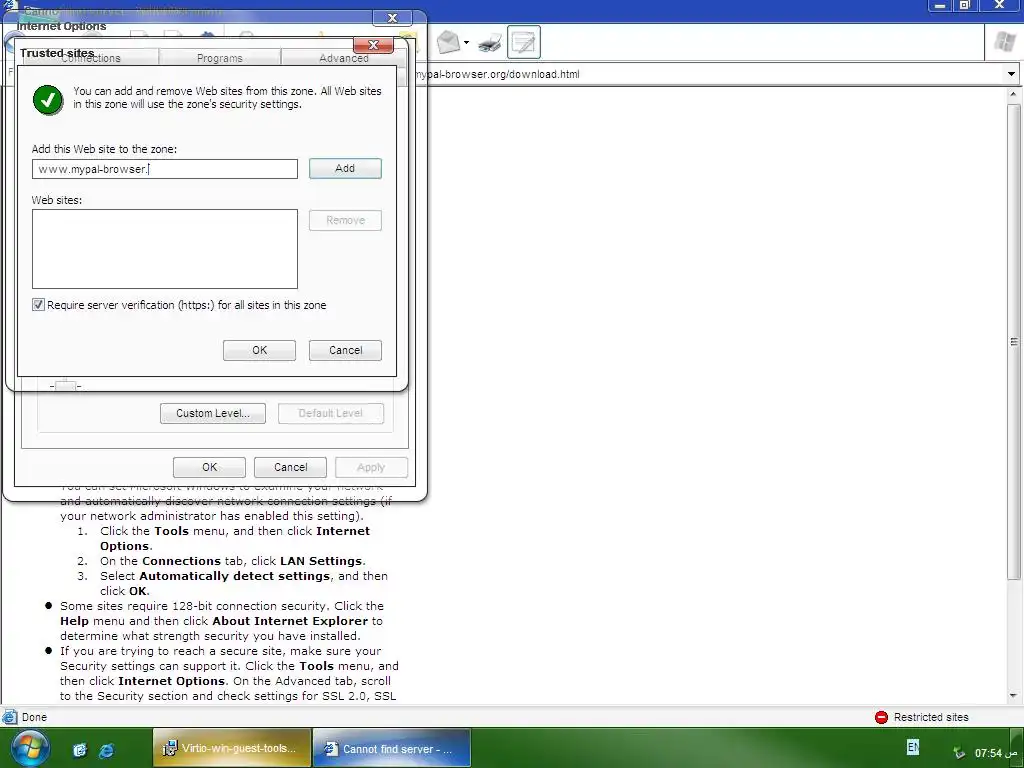
Task: Switch to the Programs tab
Action: (219, 58)
